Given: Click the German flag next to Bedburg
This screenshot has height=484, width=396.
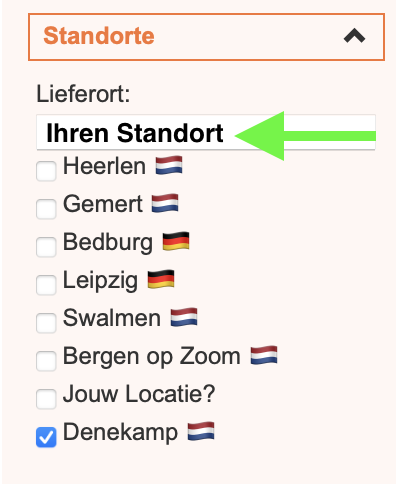Looking at the screenshot, I should coord(176,241).
